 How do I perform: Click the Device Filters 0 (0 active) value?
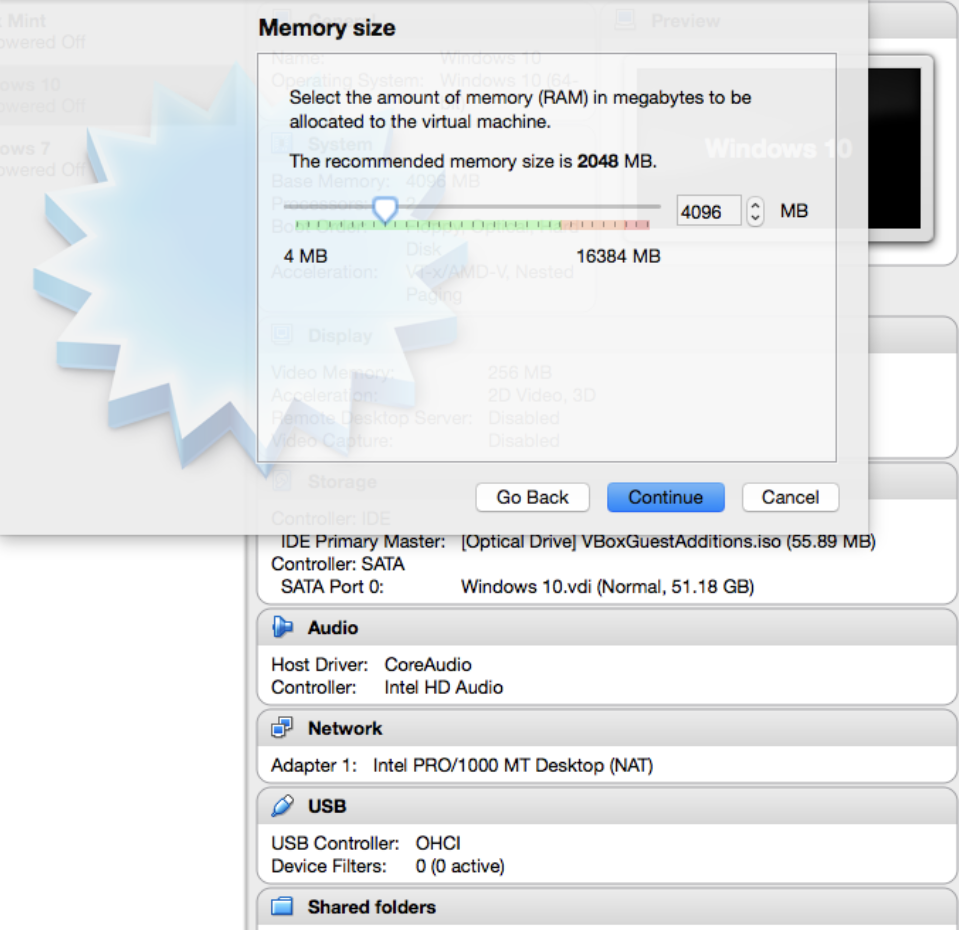coord(460,866)
